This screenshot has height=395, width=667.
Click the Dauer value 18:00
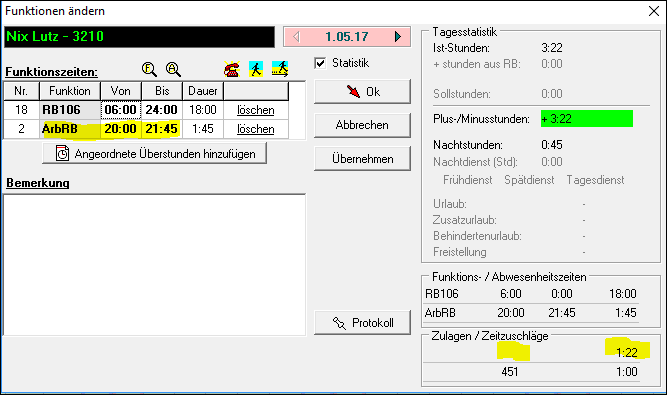(203, 110)
